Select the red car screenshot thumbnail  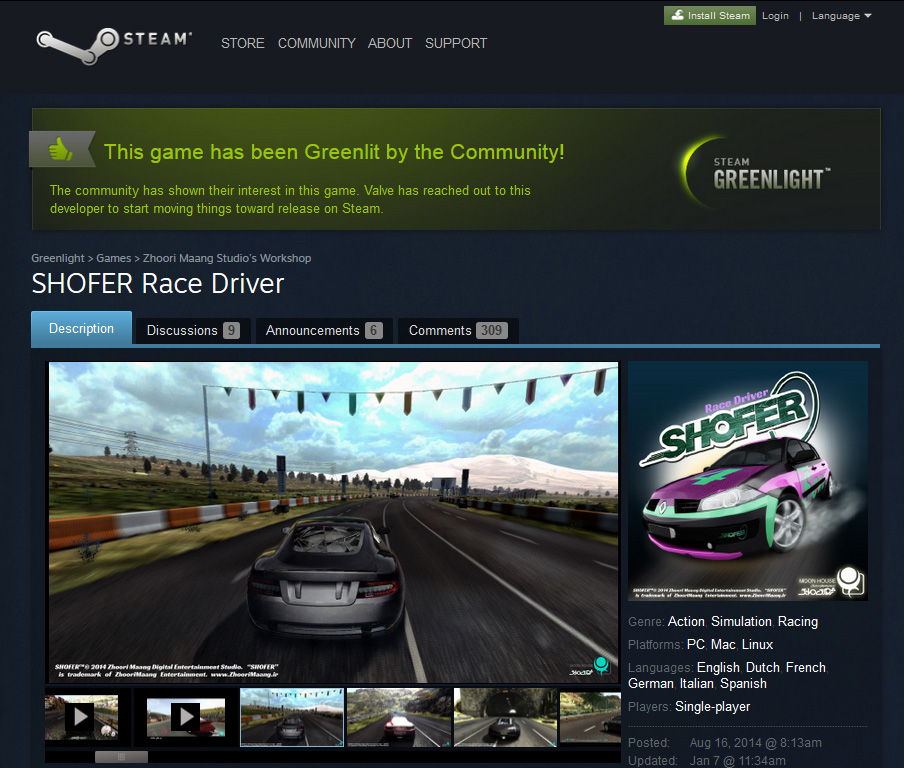tap(399, 717)
